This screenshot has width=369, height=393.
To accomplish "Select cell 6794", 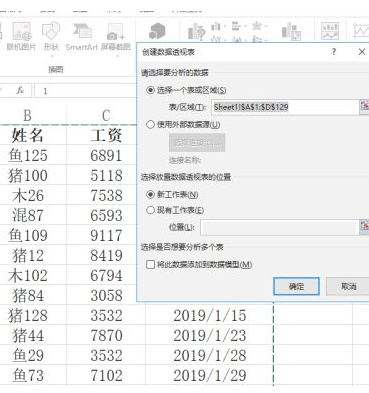I will (x=106, y=275).
